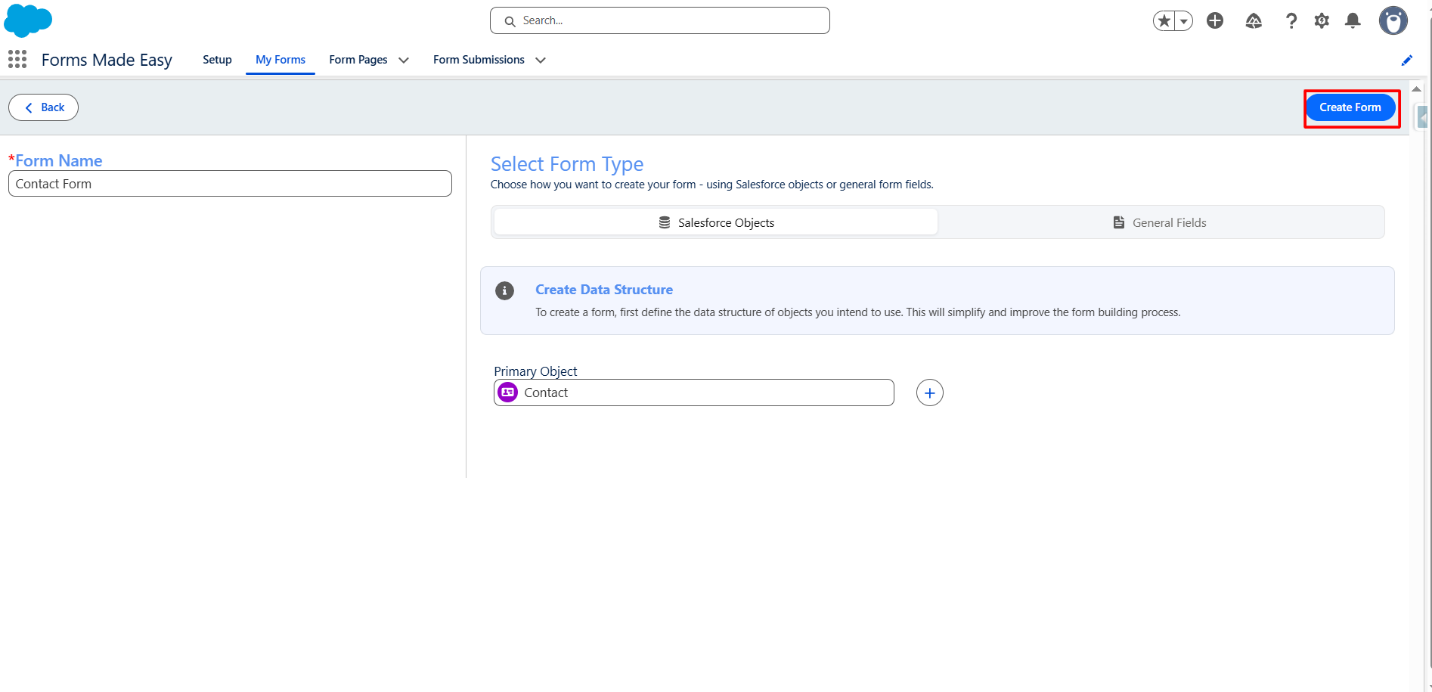Open the user profile avatar
Image resolution: width=1432 pixels, height=692 pixels.
(1393, 20)
